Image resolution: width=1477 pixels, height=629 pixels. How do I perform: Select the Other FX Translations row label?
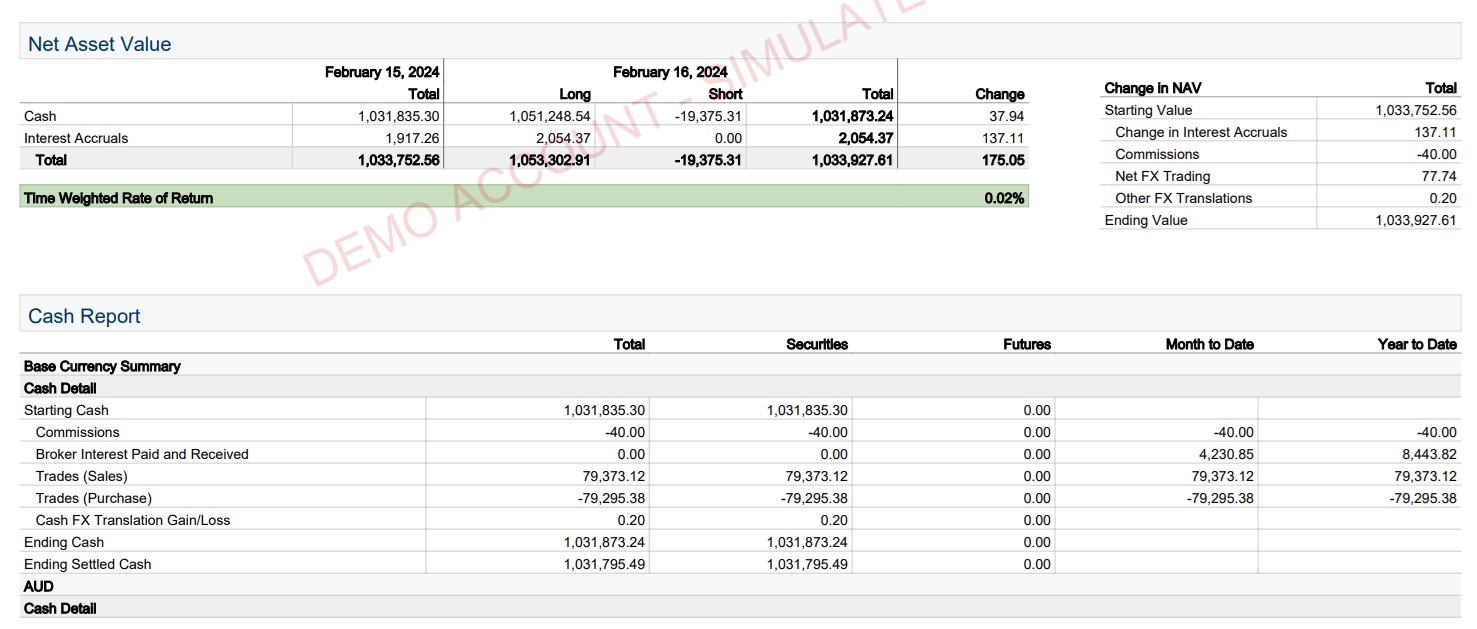click(1184, 198)
